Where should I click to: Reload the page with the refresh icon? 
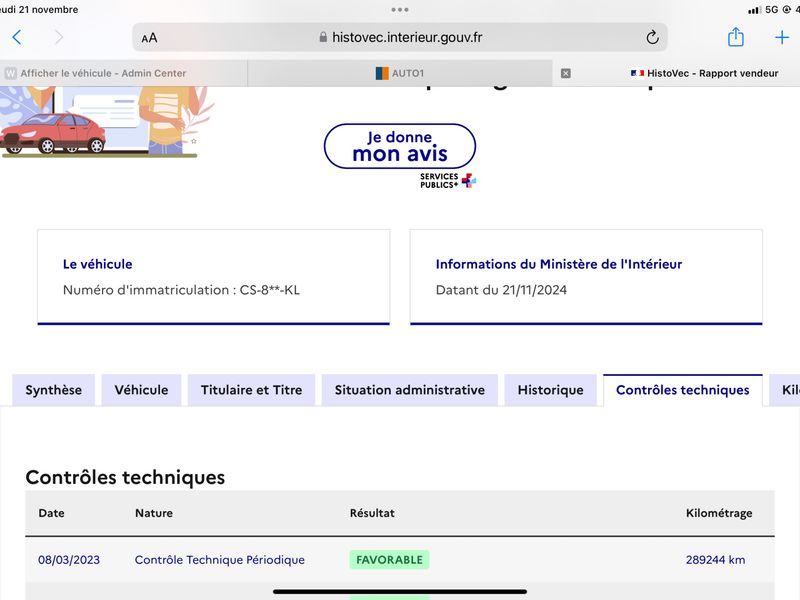tap(652, 37)
